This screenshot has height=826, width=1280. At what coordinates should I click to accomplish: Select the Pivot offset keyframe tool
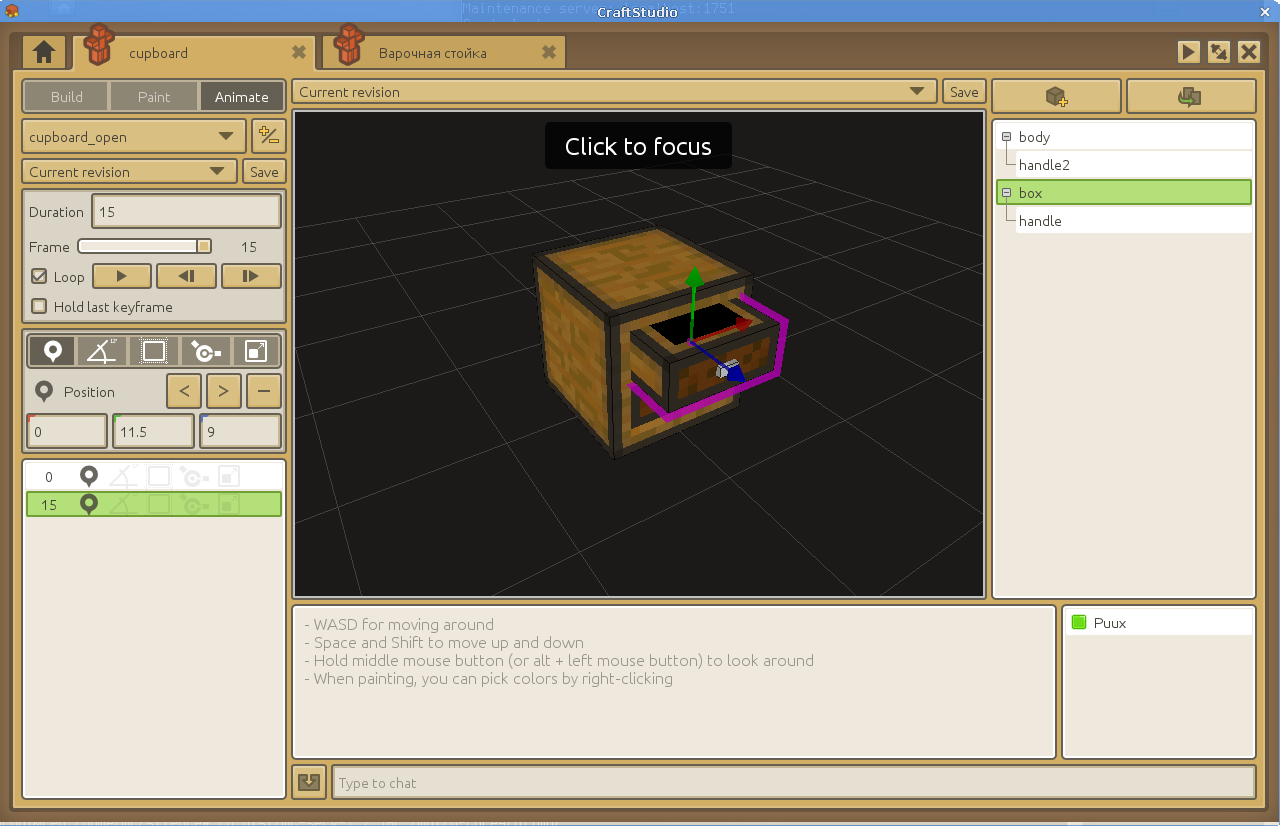click(205, 351)
